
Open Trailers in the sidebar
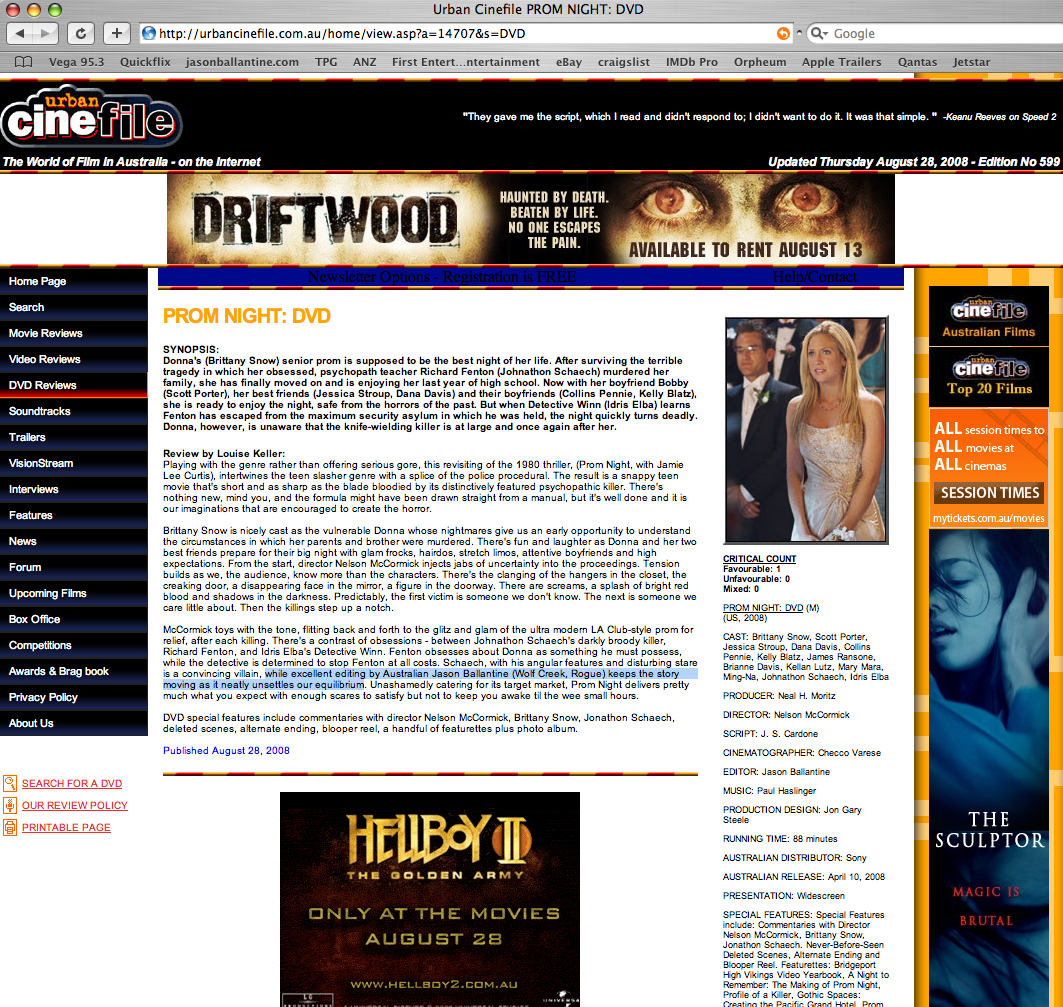click(74, 437)
